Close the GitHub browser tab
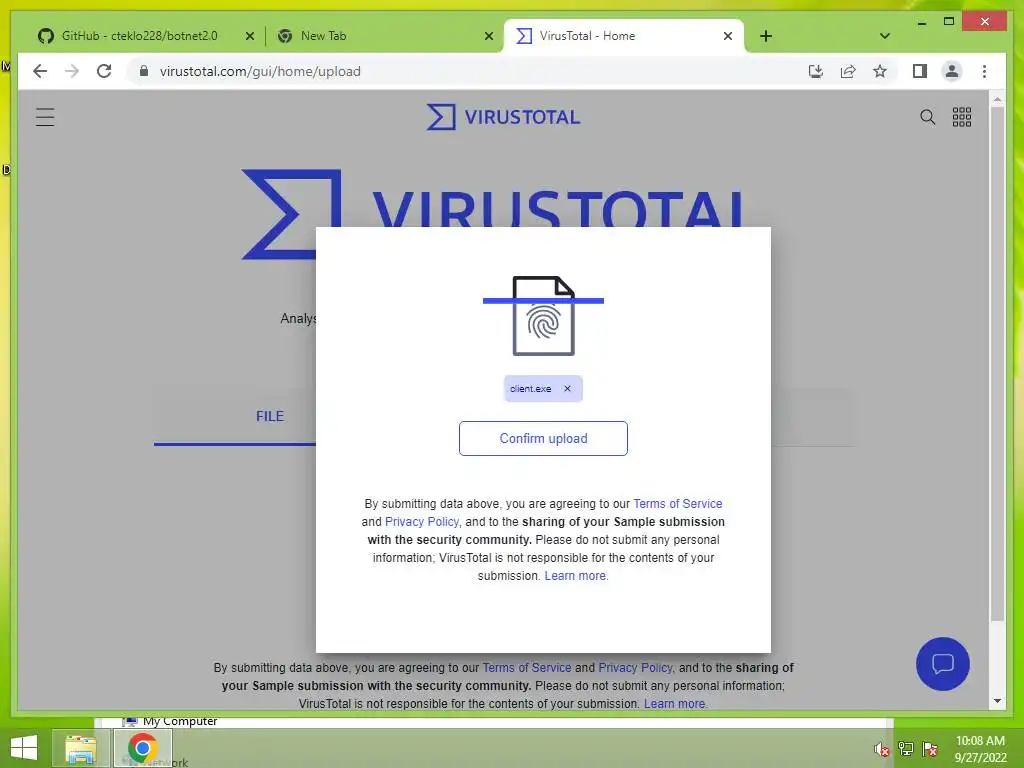Viewport: 1024px width, 768px height. pos(249,37)
